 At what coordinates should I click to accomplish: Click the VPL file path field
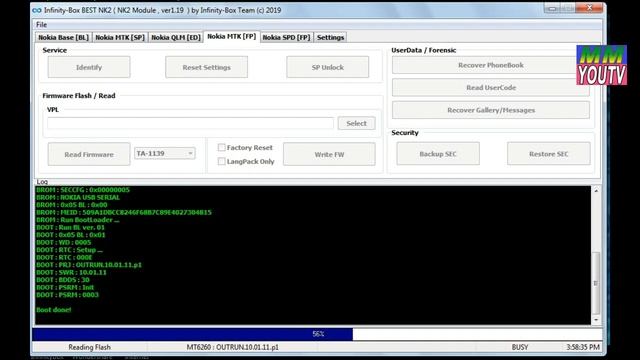pyautogui.click(x=190, y=123)
